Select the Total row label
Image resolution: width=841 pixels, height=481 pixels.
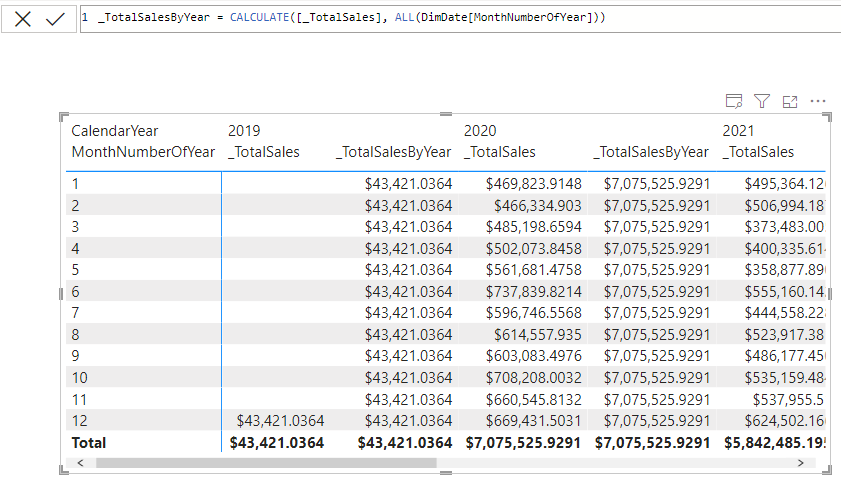tap(89, 443)
